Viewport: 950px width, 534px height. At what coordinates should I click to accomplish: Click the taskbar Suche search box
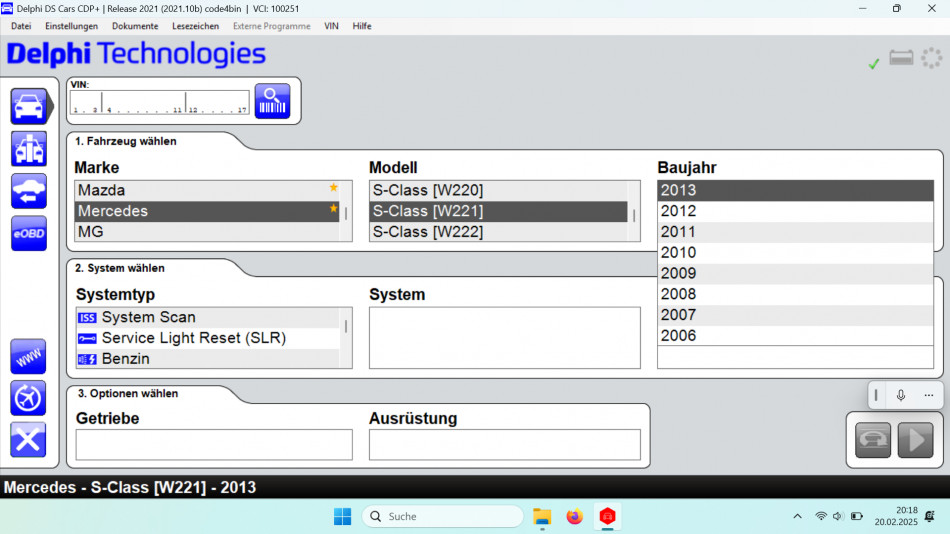coord(443,516)
